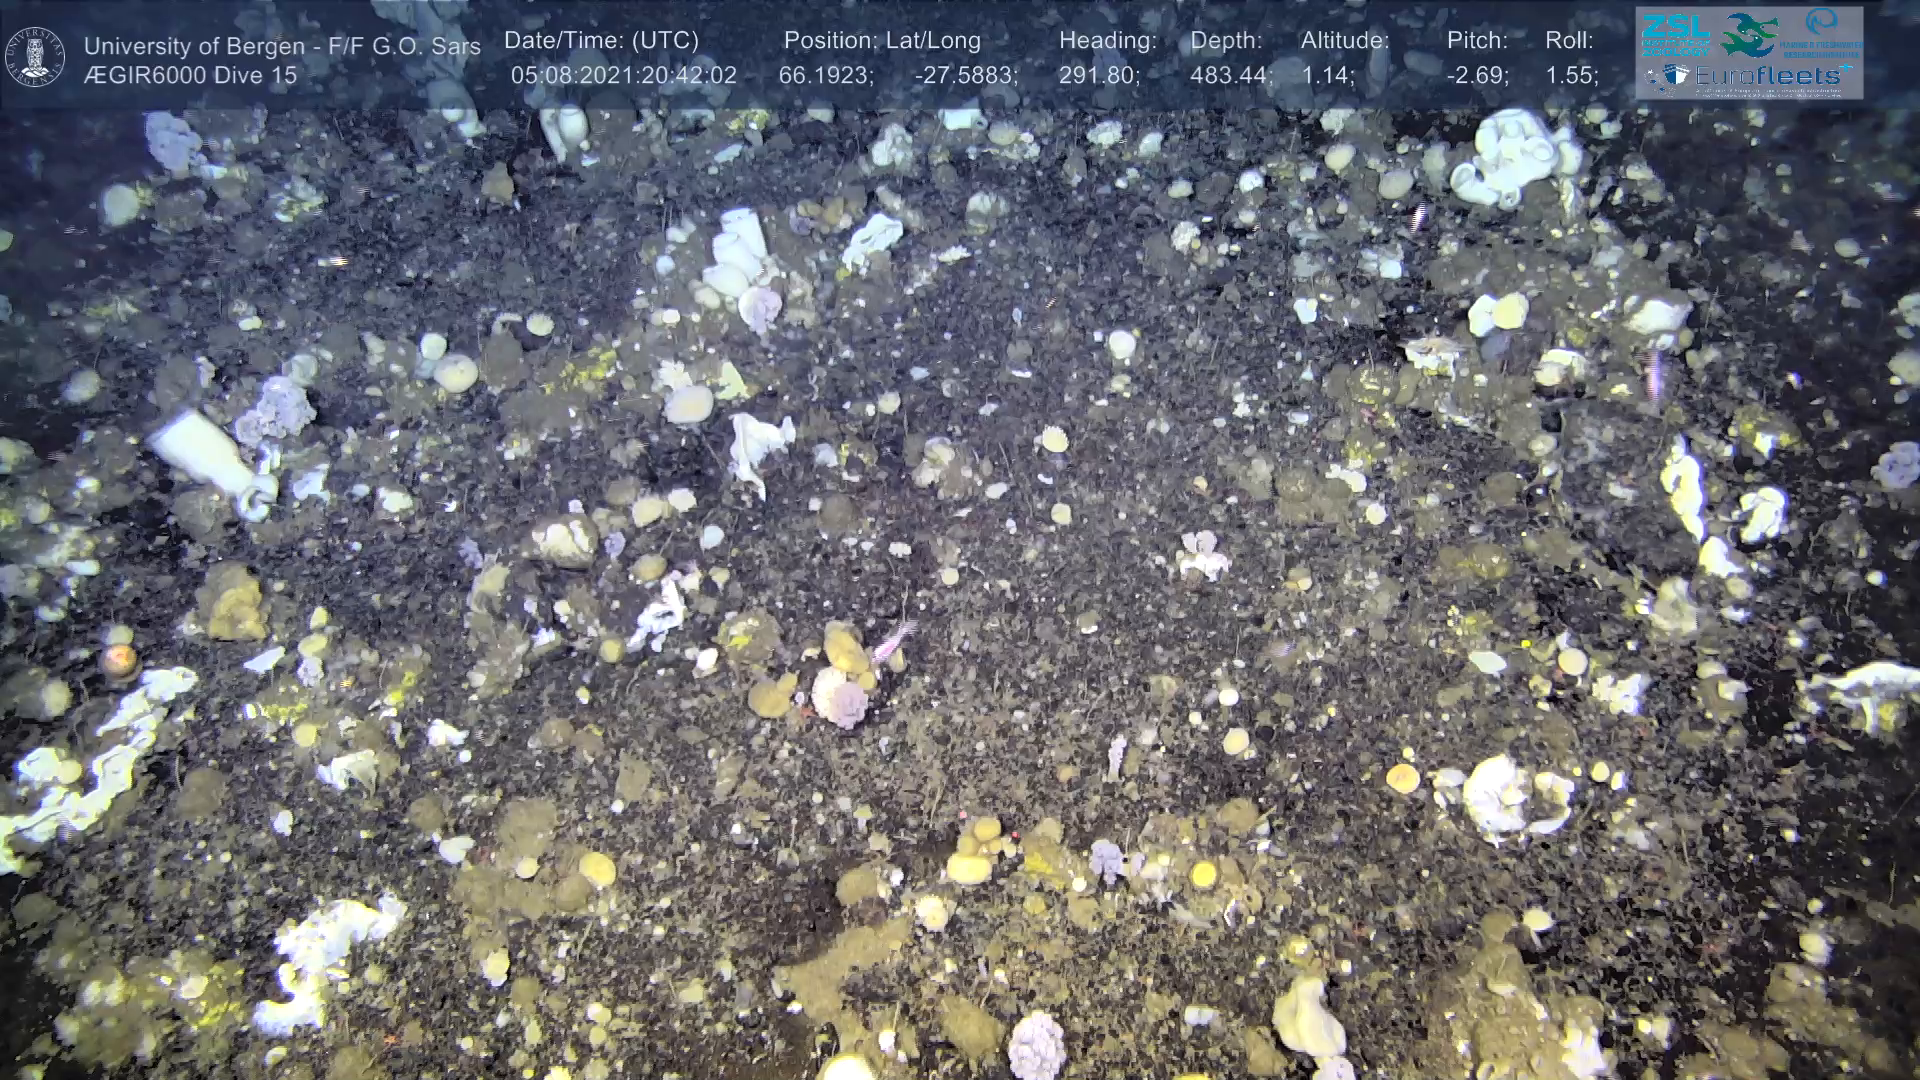1920x1080 pixels.
Task: Click the timestamp 05:08:2021:20:42:02
Action: pos(623,75)
